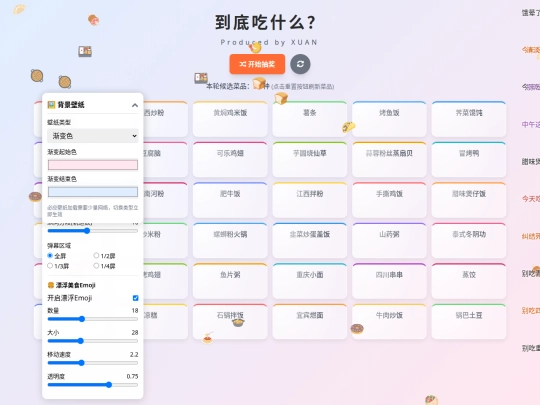Image resolution: width=540 pixels, height=405 pixels.
Task: Click the slider above 弹幕区域 label
Action: (93, 231)
